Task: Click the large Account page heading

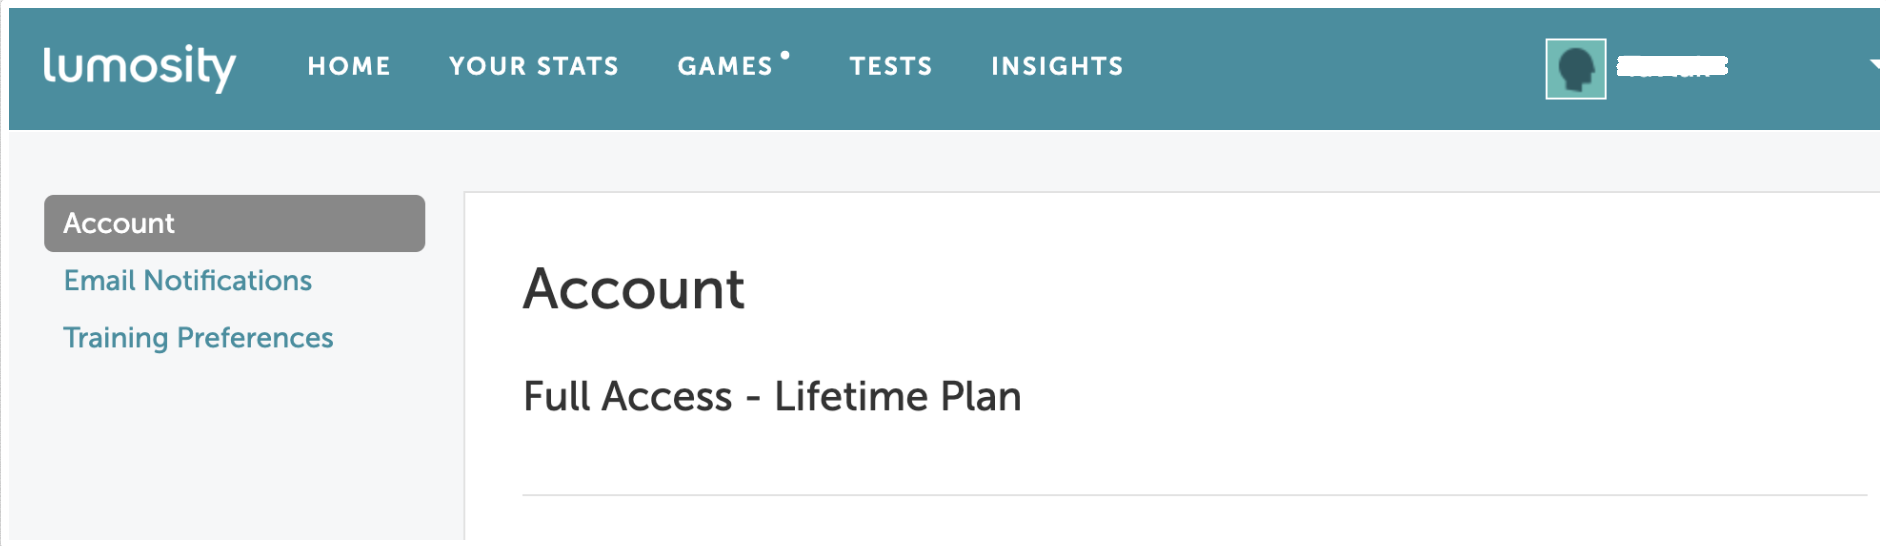Action: tap(634, 289)
